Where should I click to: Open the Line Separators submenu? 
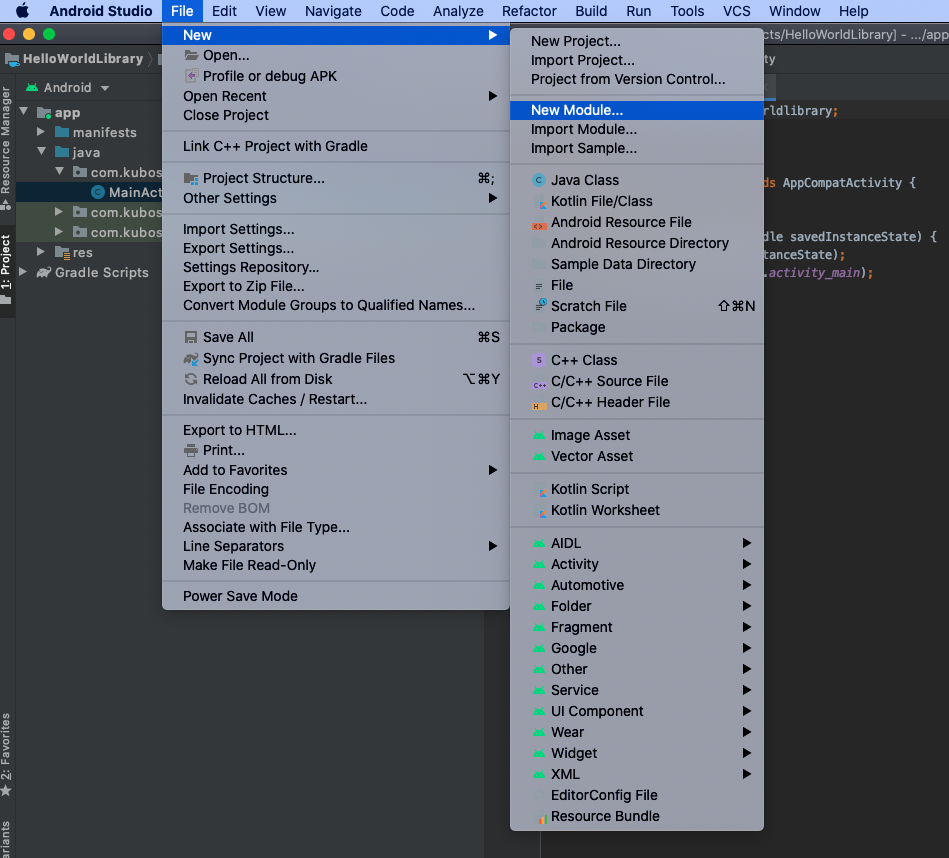point(336,546)
